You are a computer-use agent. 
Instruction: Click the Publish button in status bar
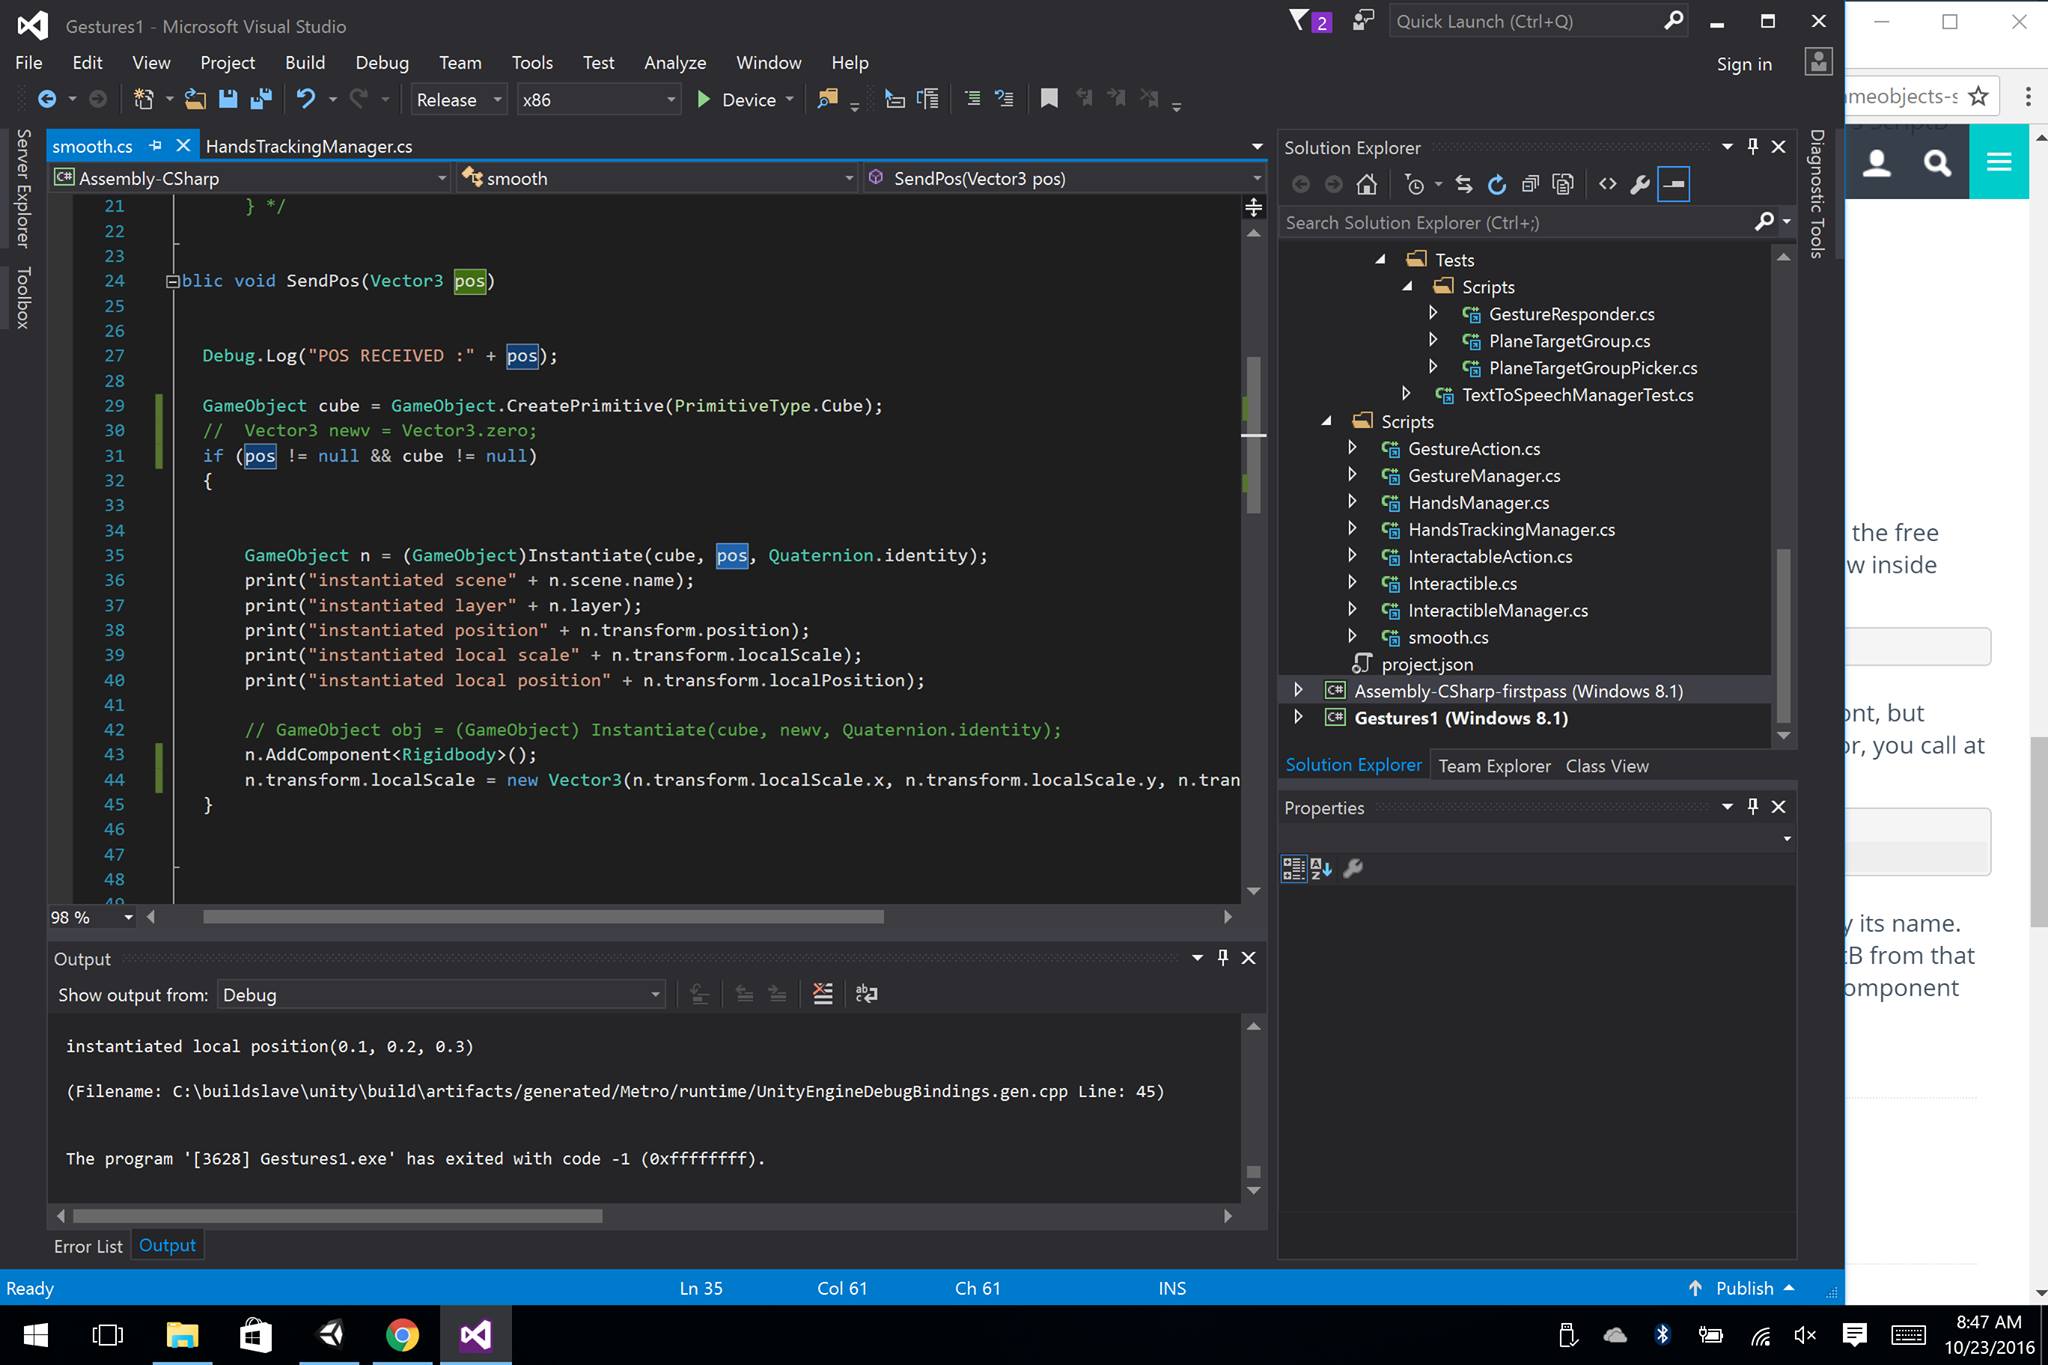click(x=1744, y=1288)
